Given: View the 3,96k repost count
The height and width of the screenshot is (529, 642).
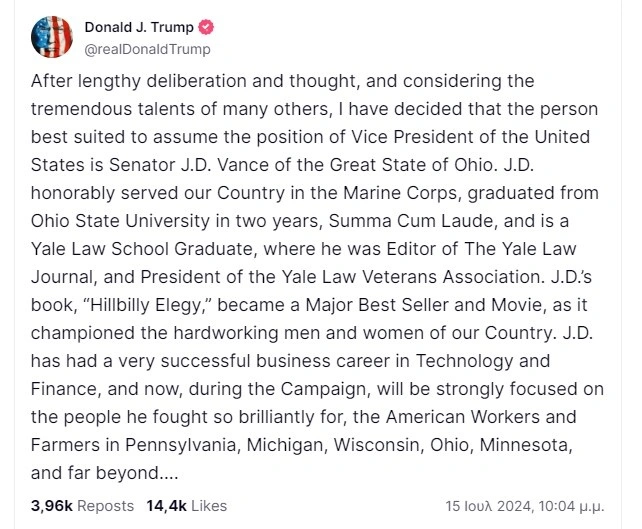Looking at the screenshot, I should 52,506.
